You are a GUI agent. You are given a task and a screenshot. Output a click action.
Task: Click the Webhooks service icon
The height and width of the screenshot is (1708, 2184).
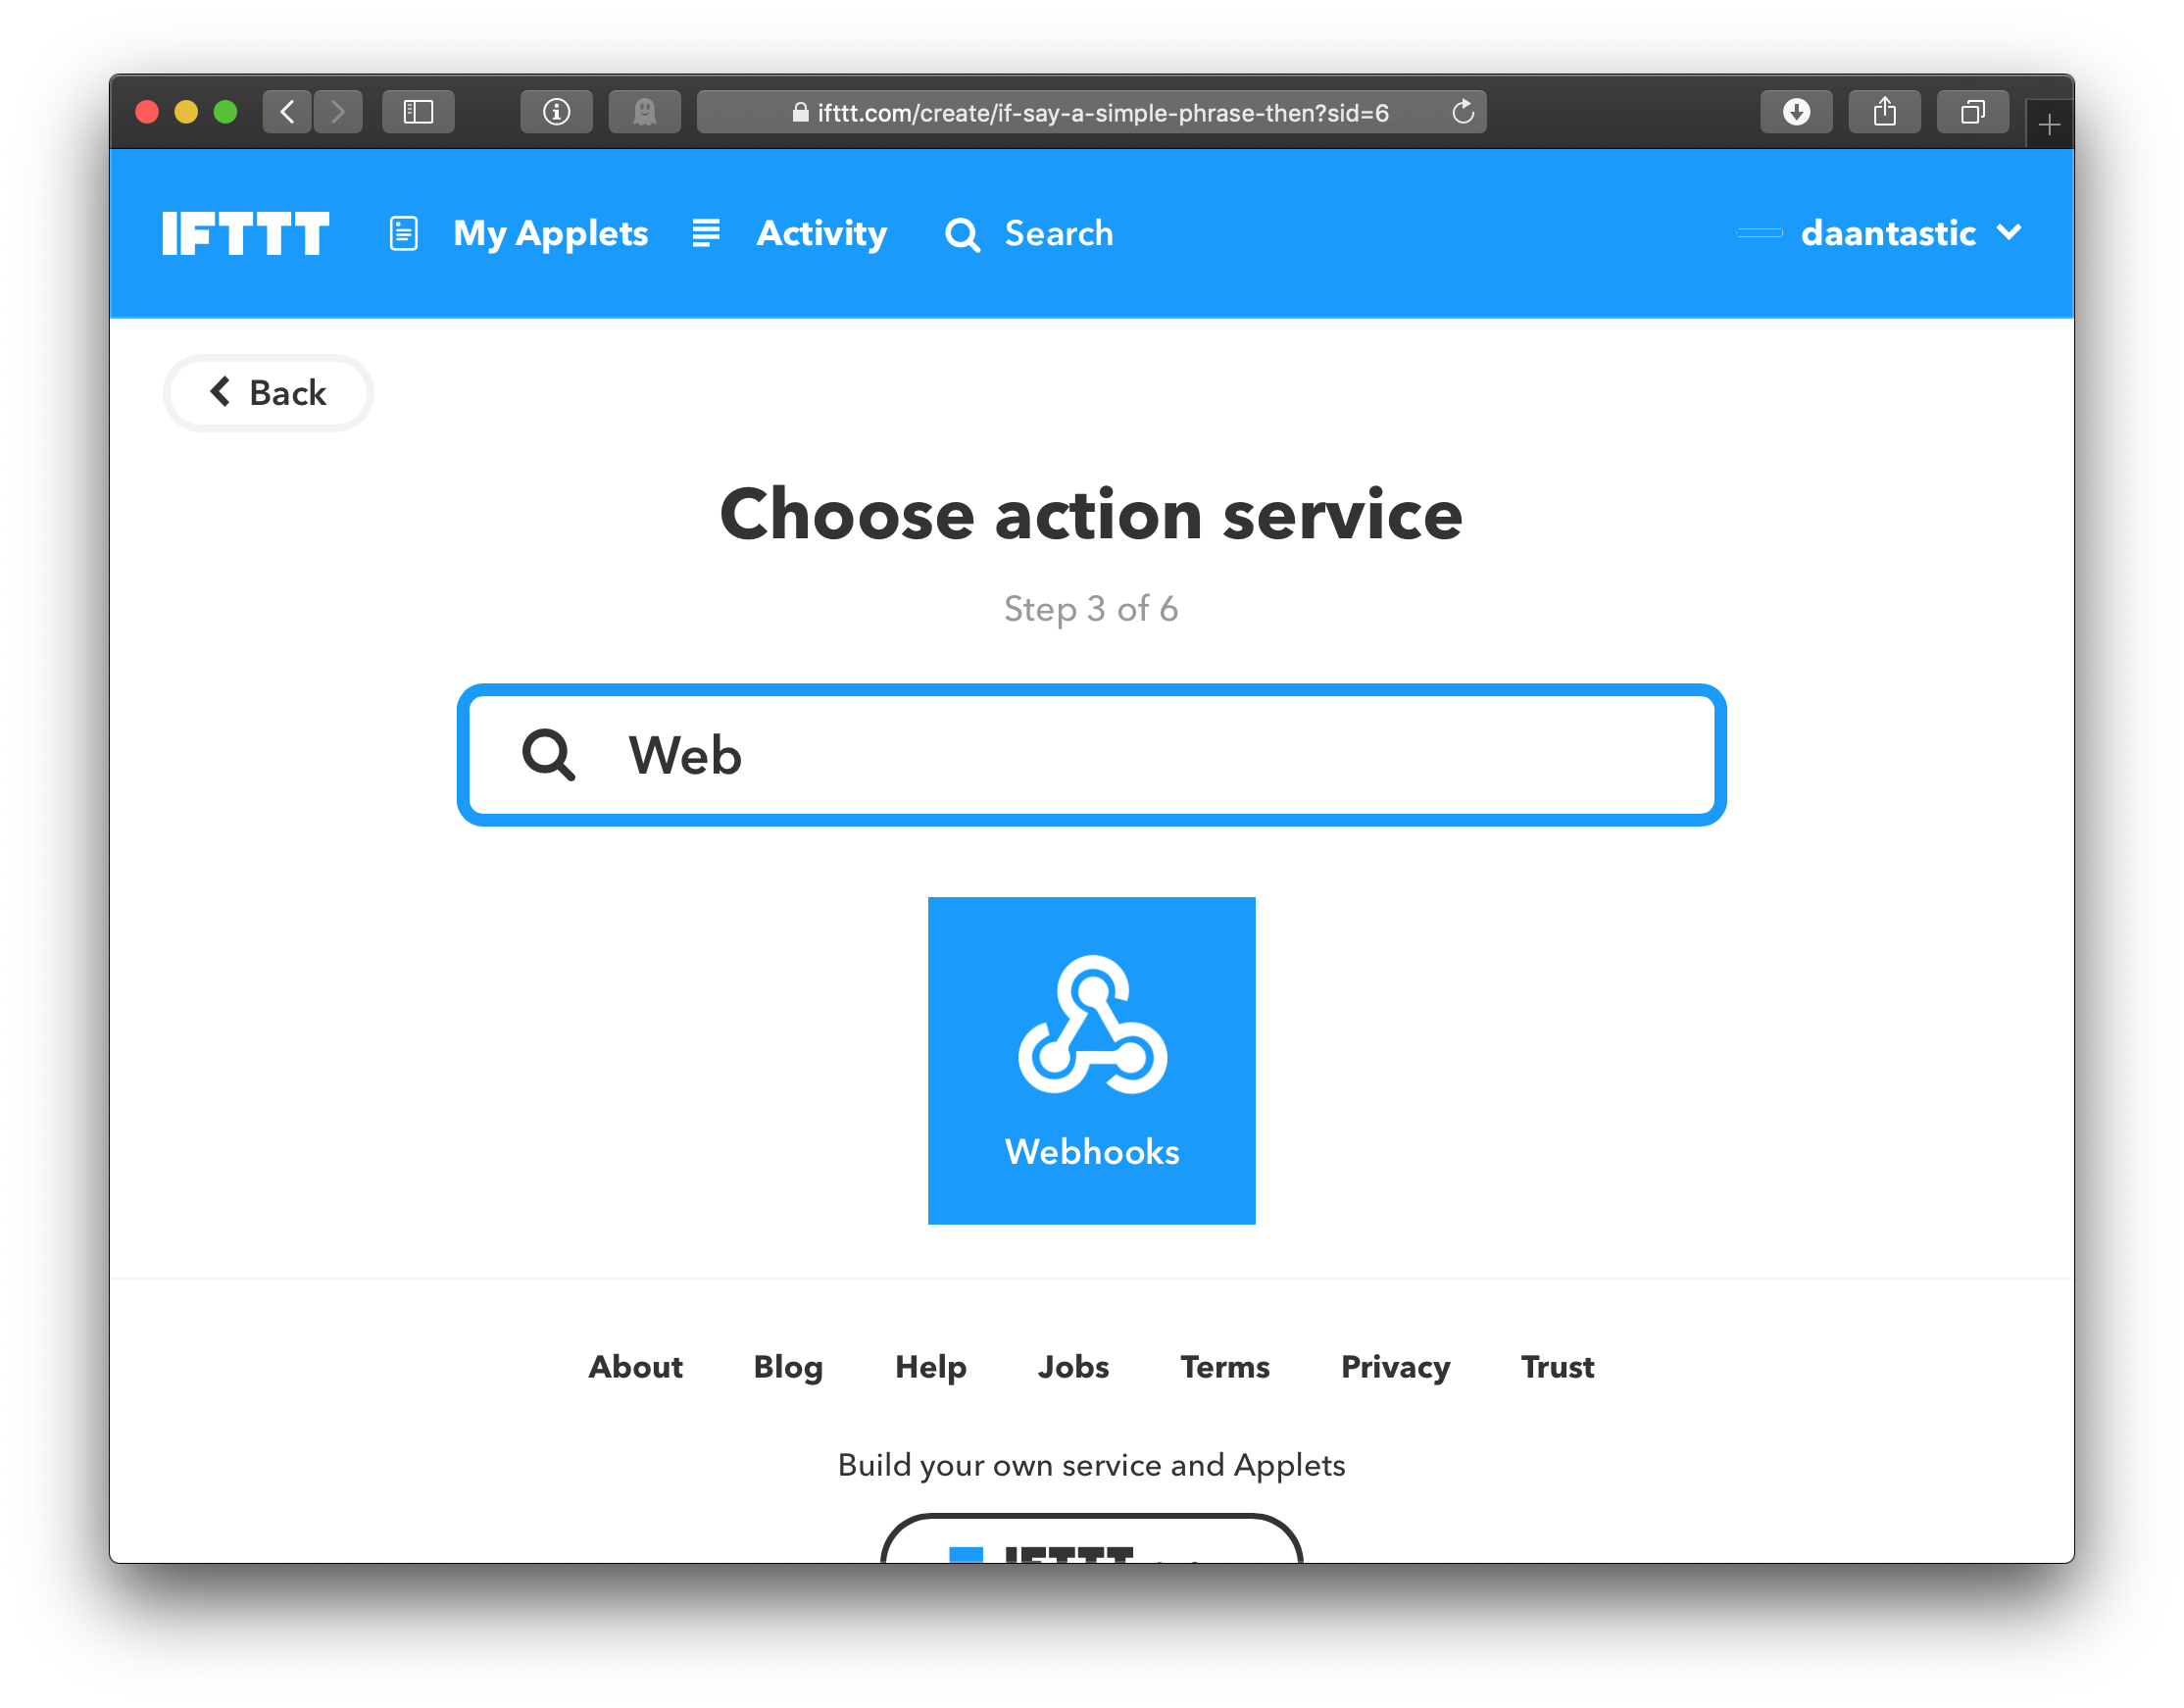(x=1090, y=1061)
